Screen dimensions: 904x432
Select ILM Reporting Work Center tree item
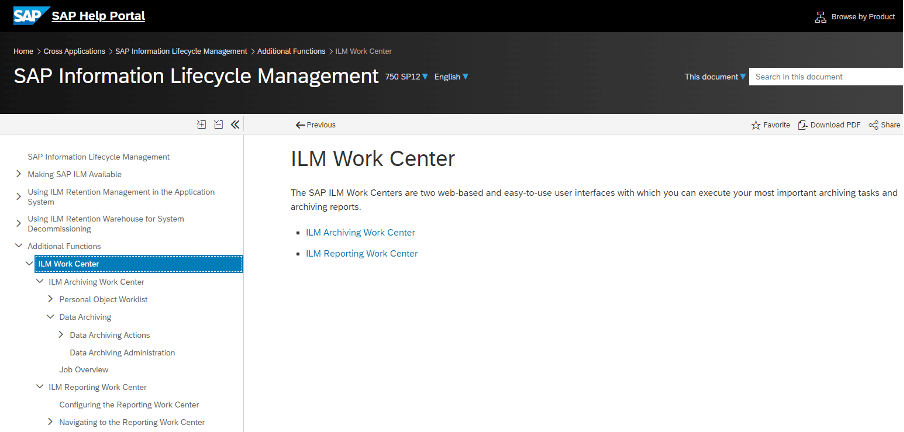click(x=97, y=387)
